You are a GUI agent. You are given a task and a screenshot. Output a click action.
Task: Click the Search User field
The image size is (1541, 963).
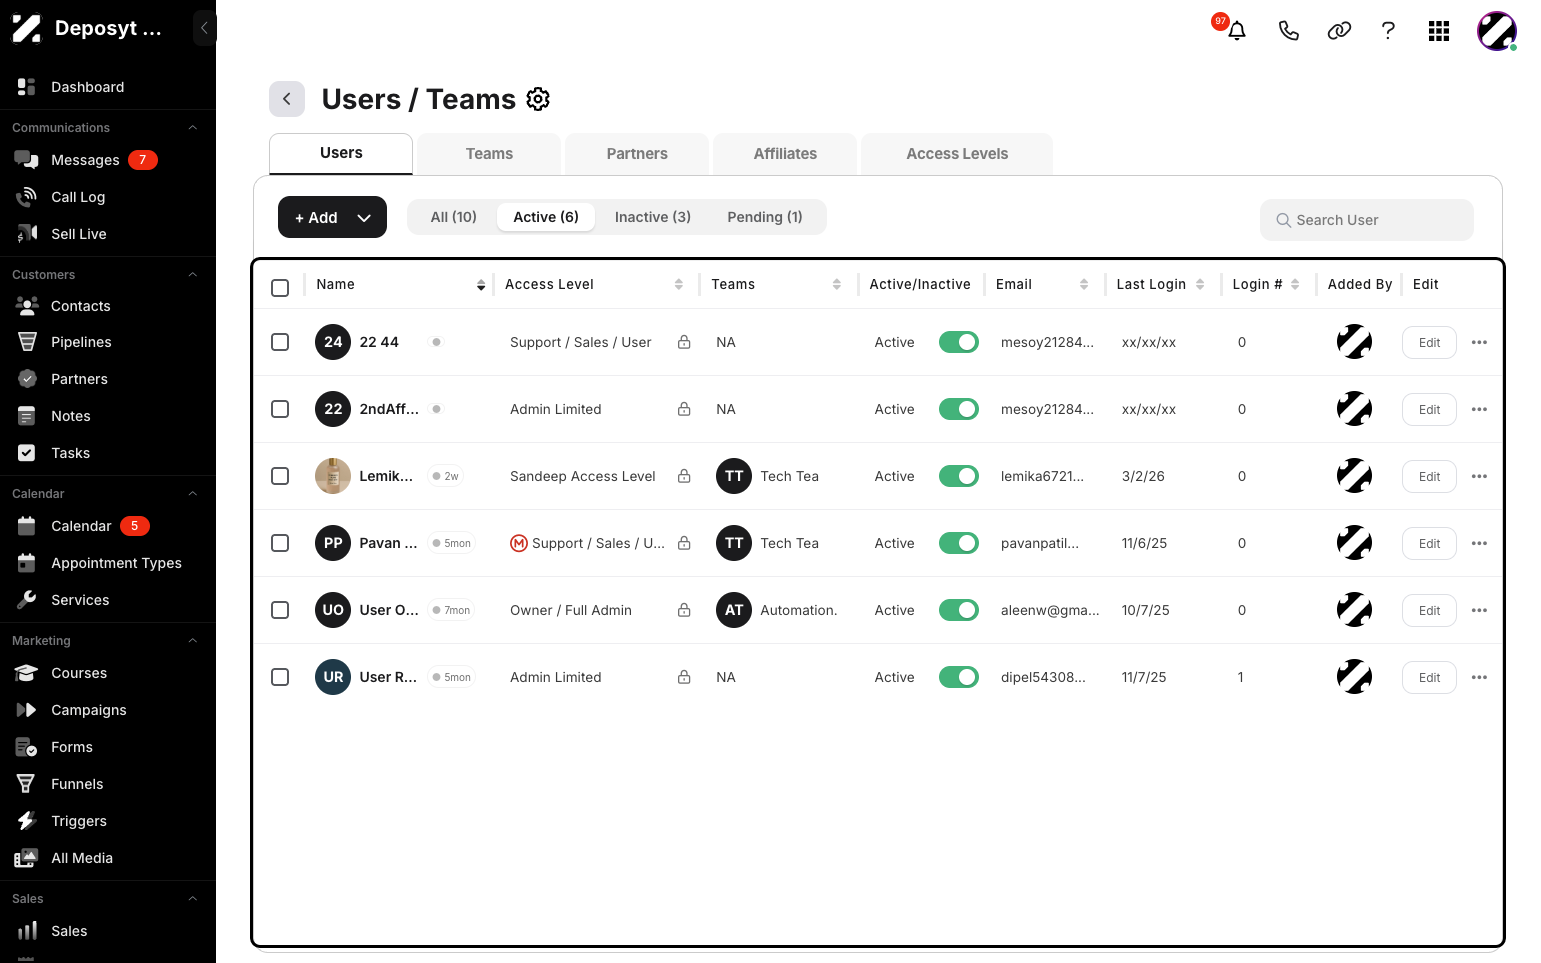click(x=1367, y=220)
